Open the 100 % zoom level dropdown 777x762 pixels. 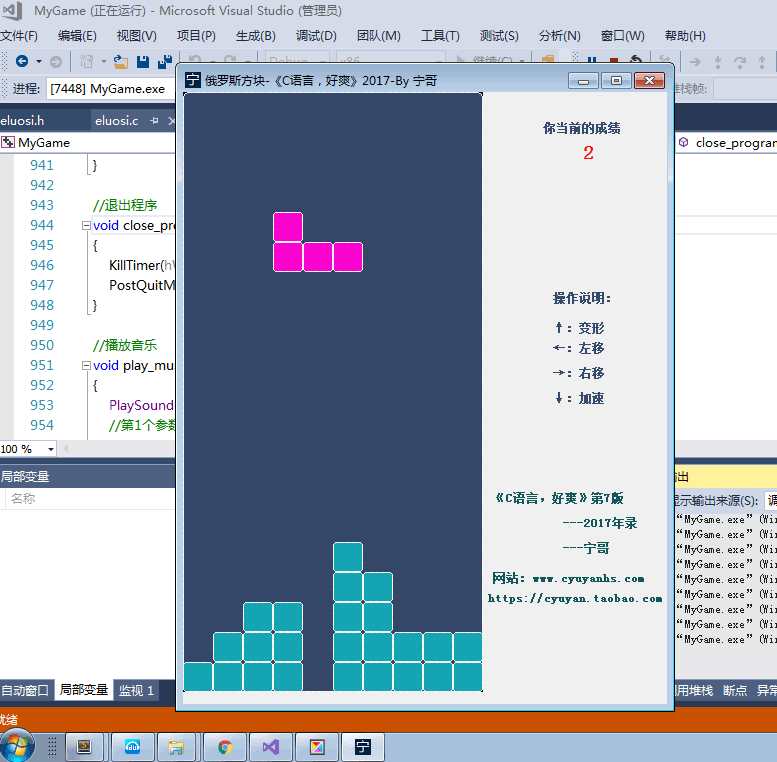[51, 449]
